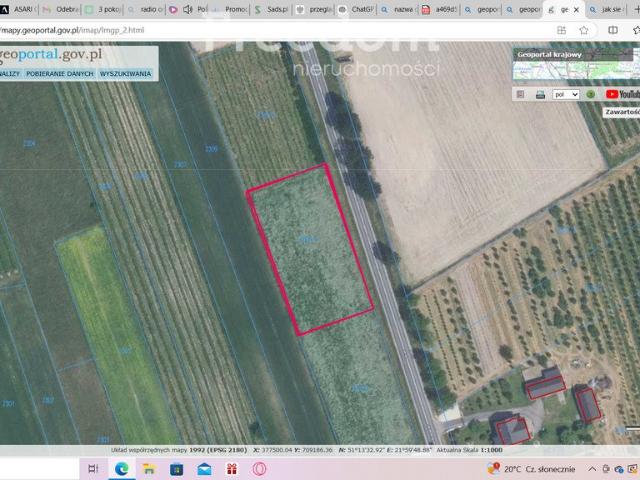Open Microsoft Edge from the taskbar
Screen dimensions: 640x480
122,468
